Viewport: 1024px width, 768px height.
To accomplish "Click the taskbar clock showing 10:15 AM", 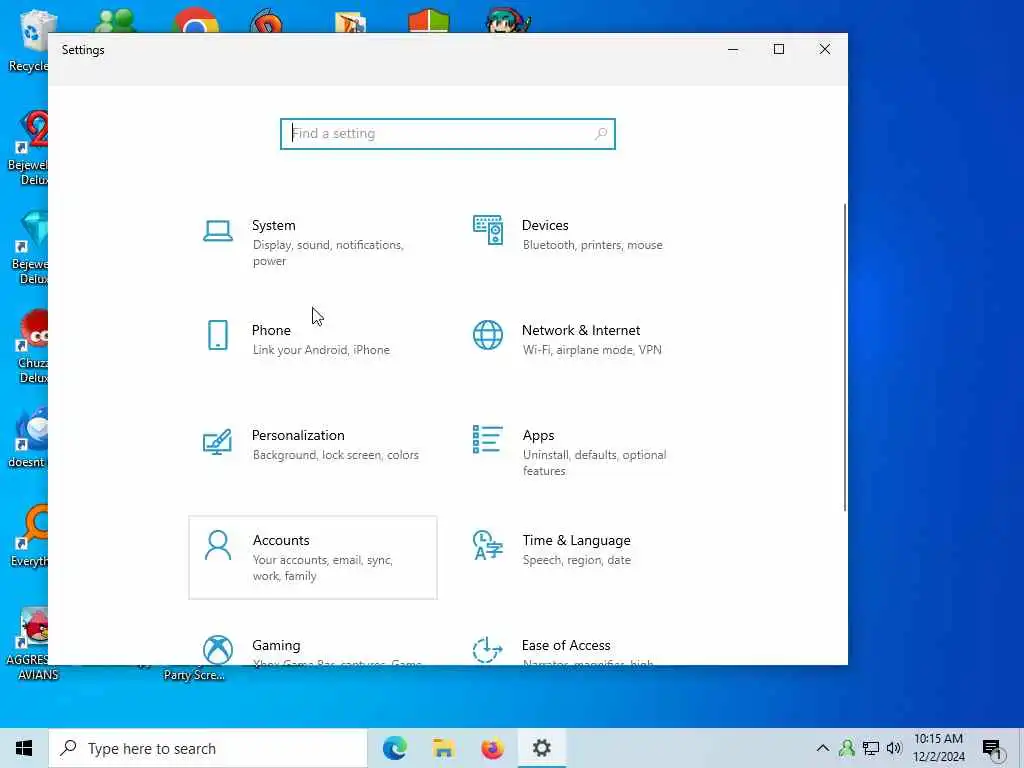I will 938,748.
